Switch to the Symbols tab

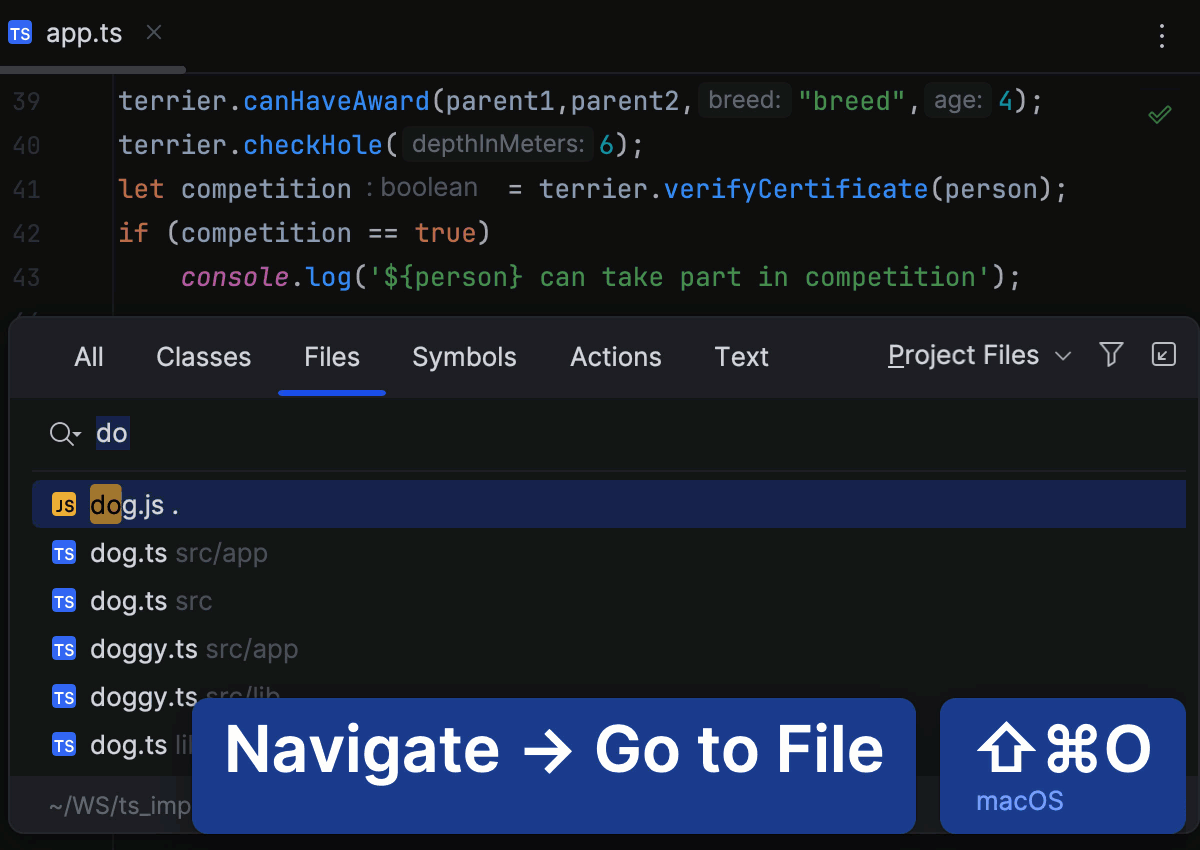(x=464, y=357)
